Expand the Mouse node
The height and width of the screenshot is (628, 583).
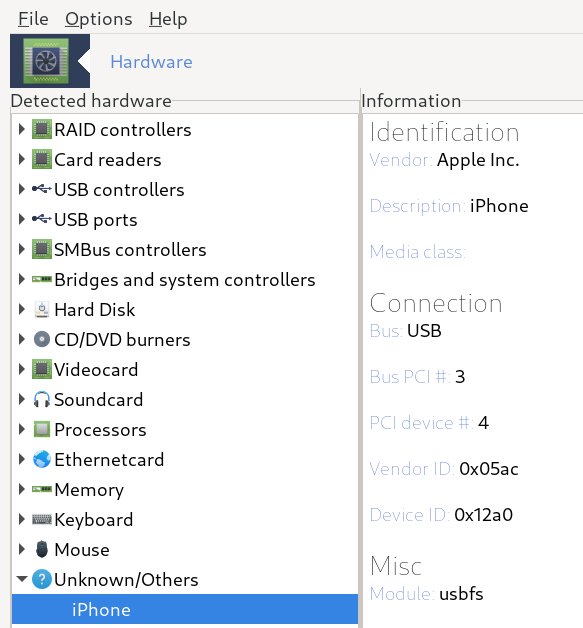coord(22,549)
